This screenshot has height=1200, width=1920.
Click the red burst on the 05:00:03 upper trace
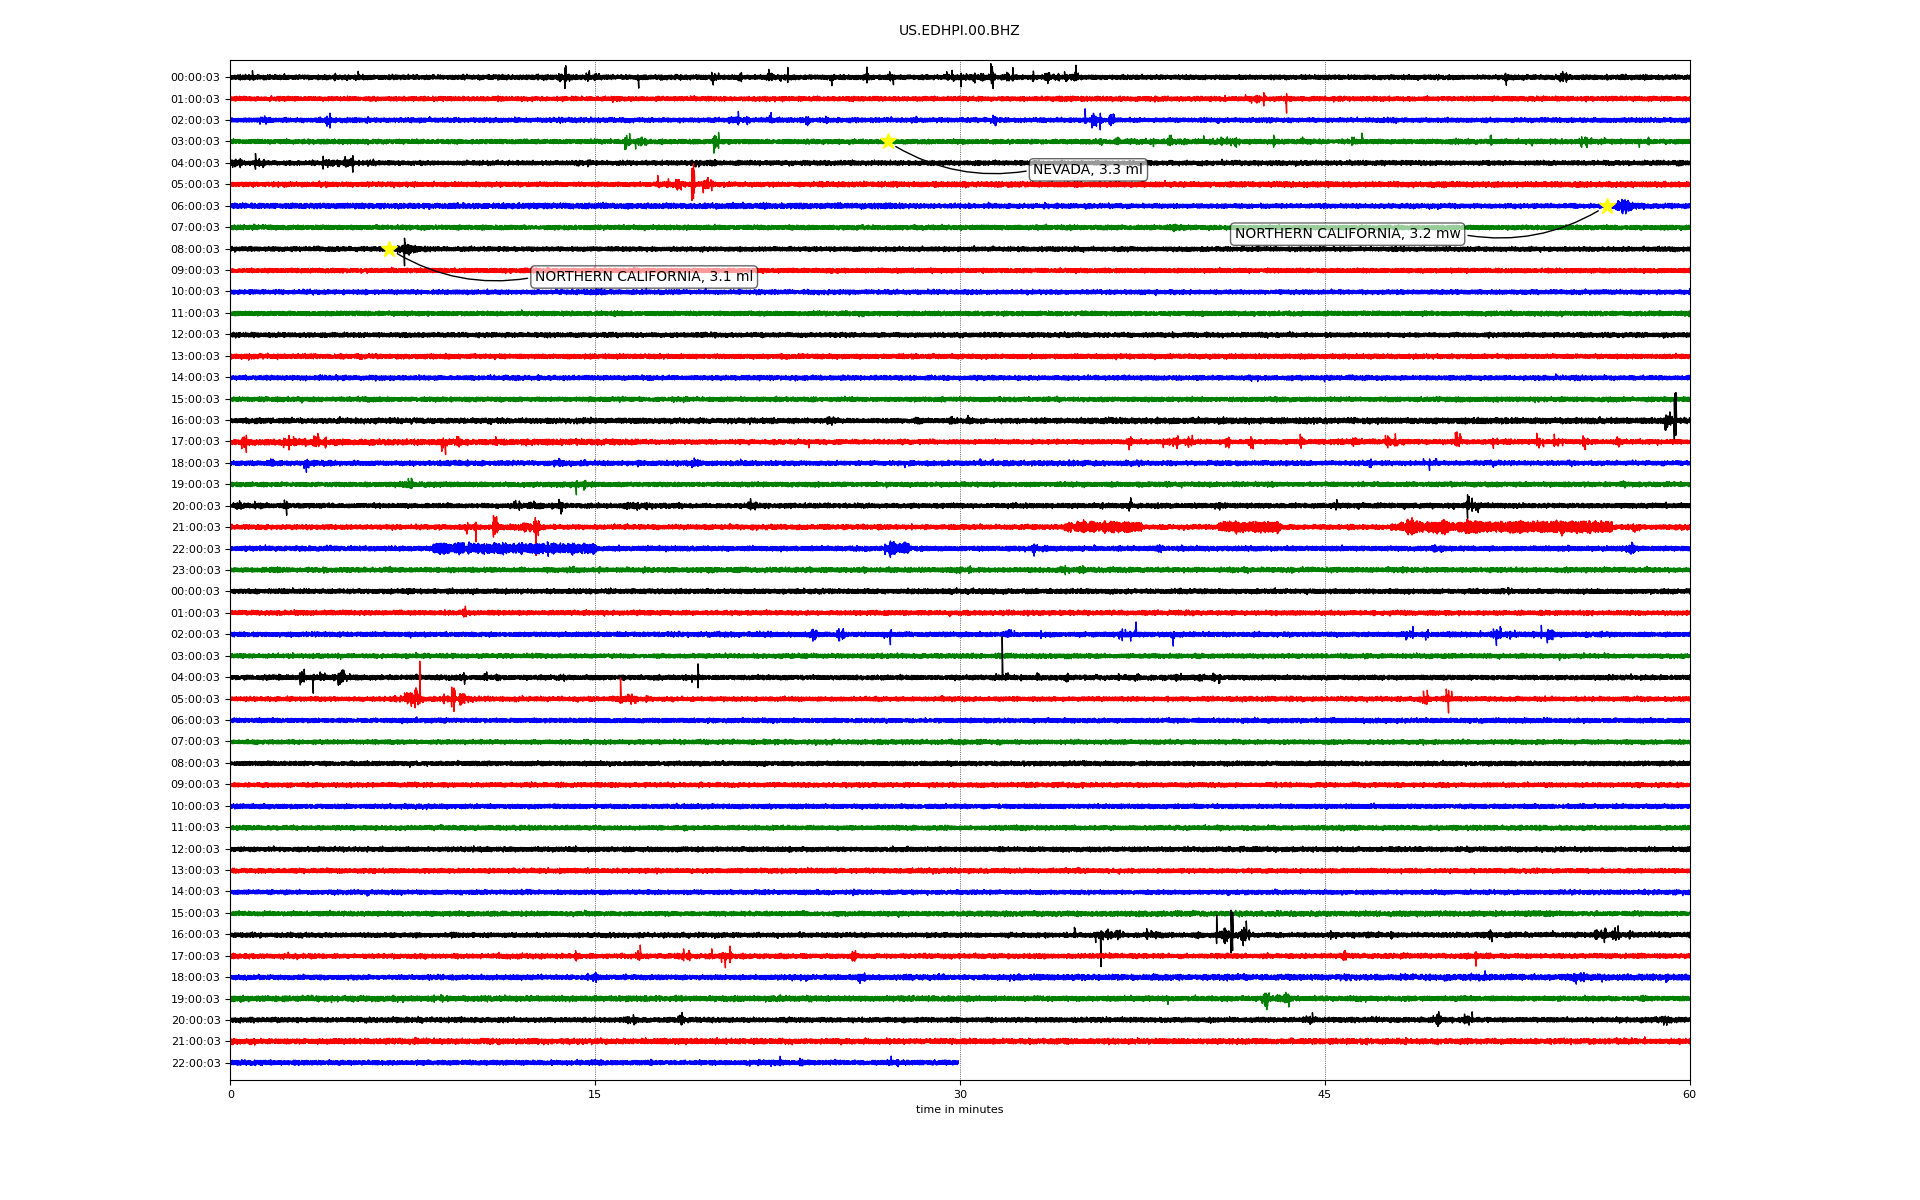pos(693,184)
